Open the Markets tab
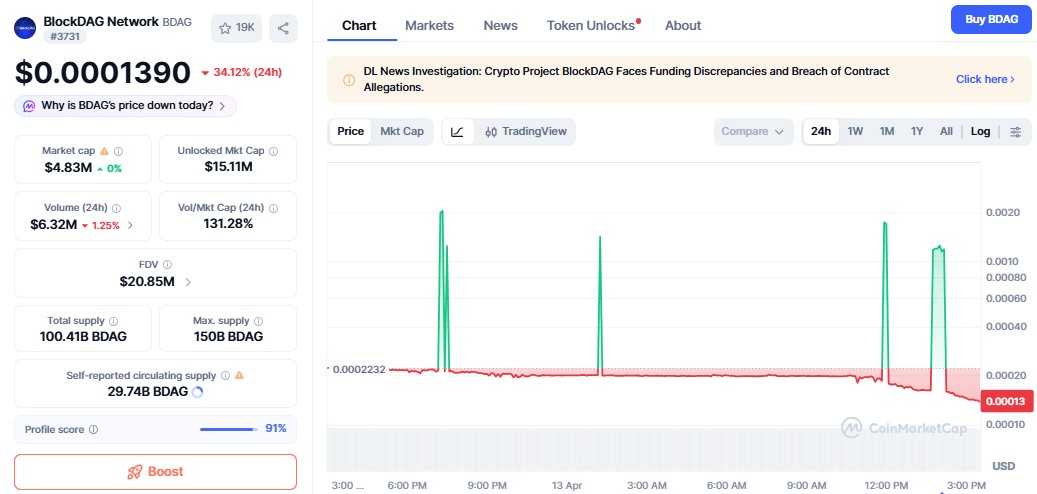 [429, 26]
